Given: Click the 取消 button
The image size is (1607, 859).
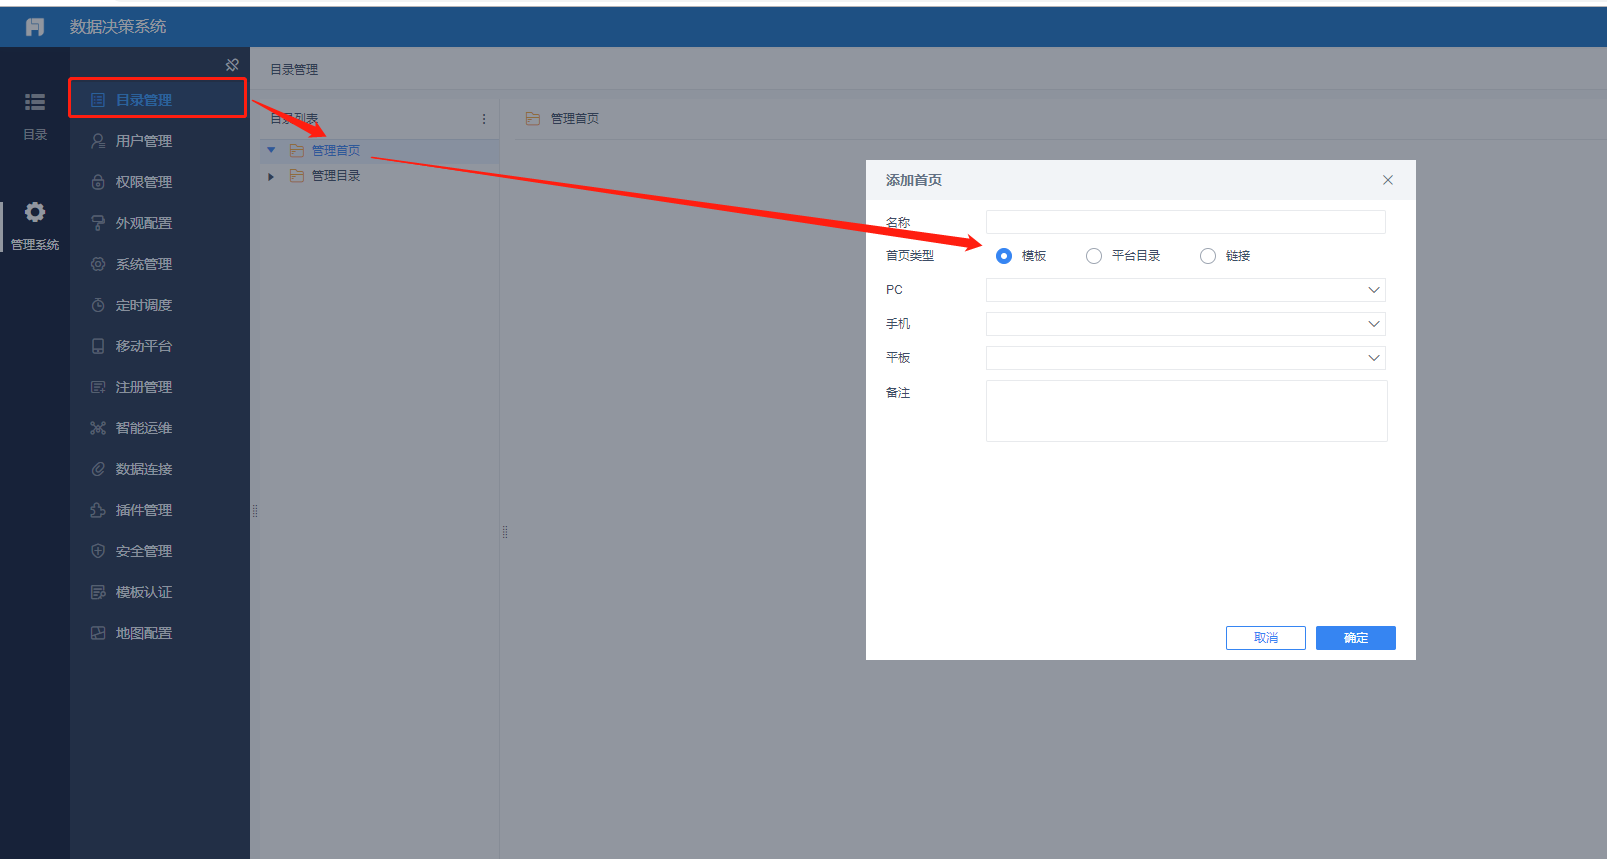Looking at the screenshot, I should click(x=1266, y=638).
